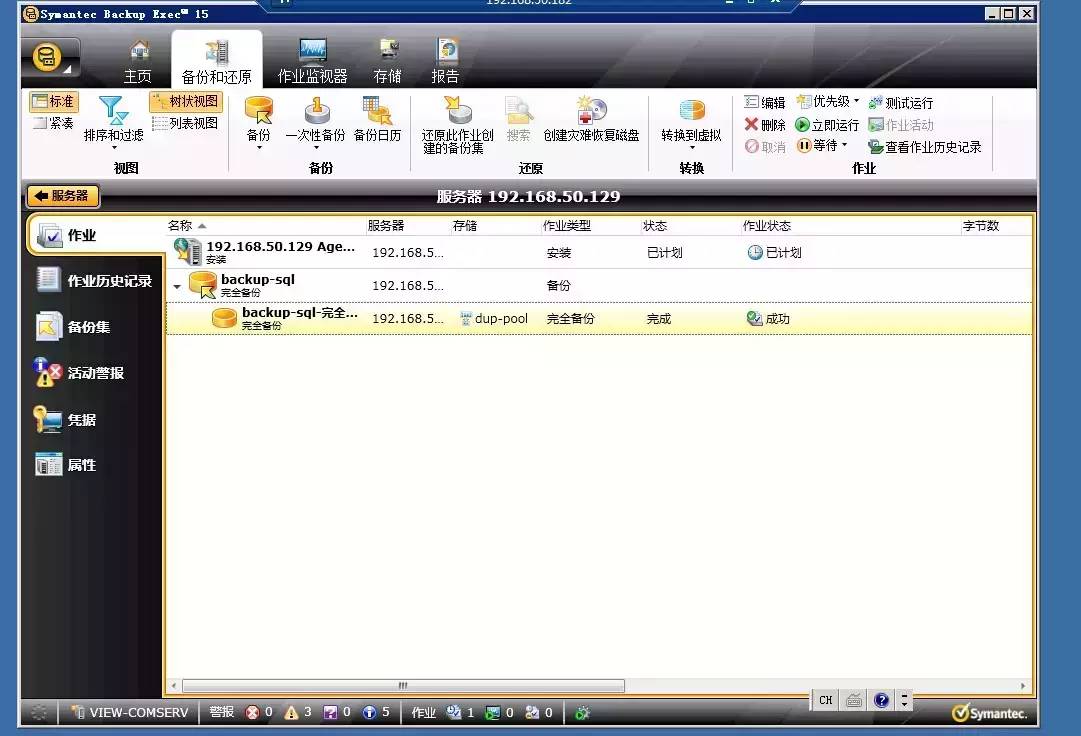1081x736 pixels.
Task: Click the yellow warning alert icon
Action: click(292, 713)
